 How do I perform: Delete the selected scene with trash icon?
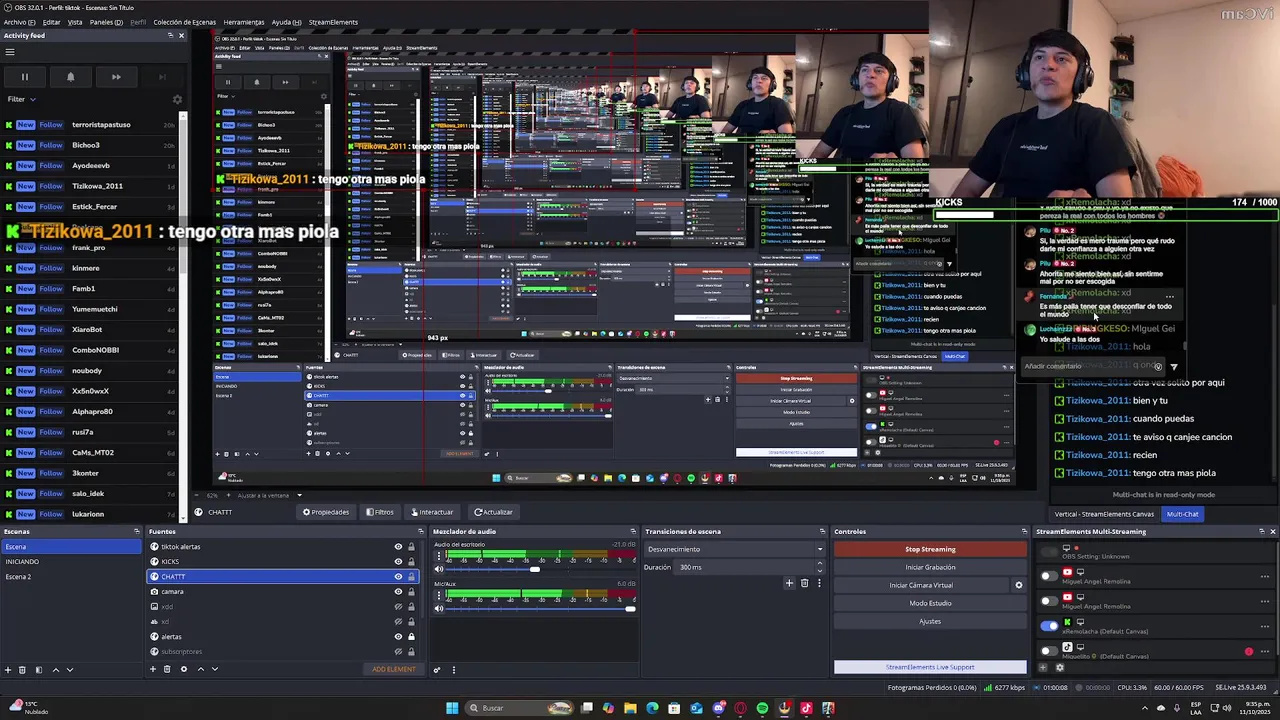23,669
